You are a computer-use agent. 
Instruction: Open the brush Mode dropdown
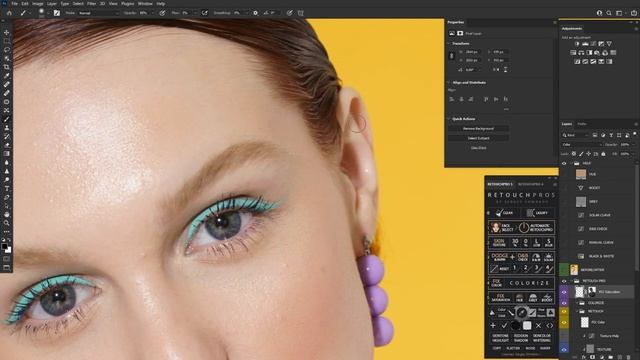coord(98,13)
